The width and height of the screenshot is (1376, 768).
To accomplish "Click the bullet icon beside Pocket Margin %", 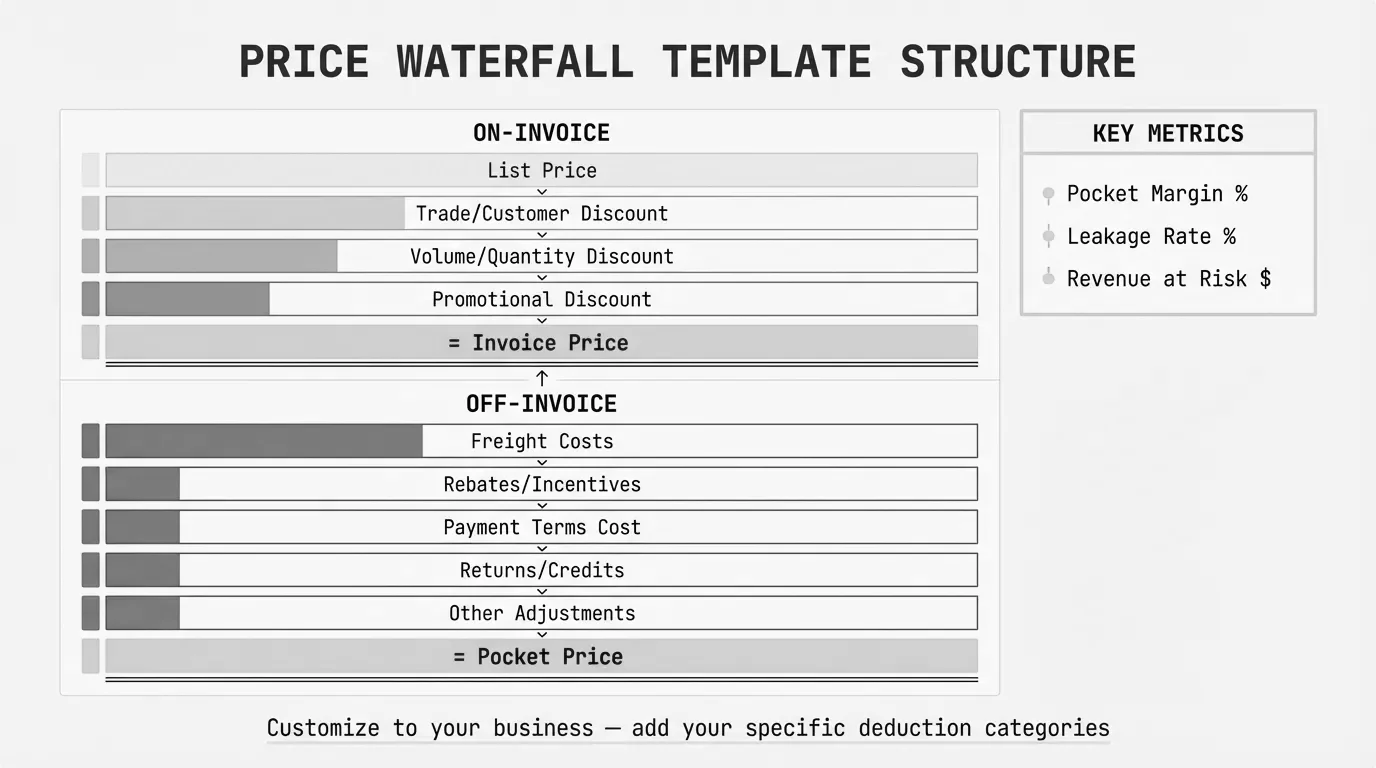I will point(1048,194).
